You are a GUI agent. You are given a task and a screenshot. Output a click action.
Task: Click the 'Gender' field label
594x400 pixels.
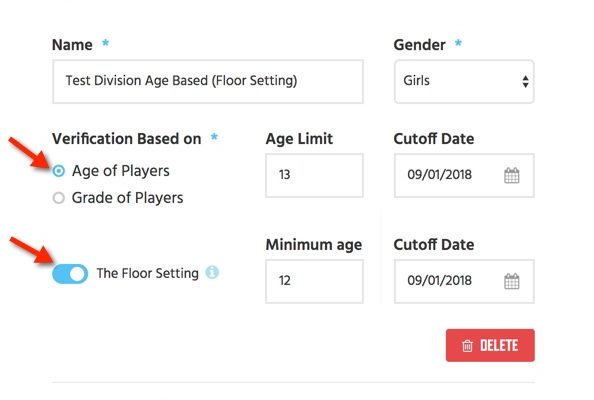click(419, 45)
